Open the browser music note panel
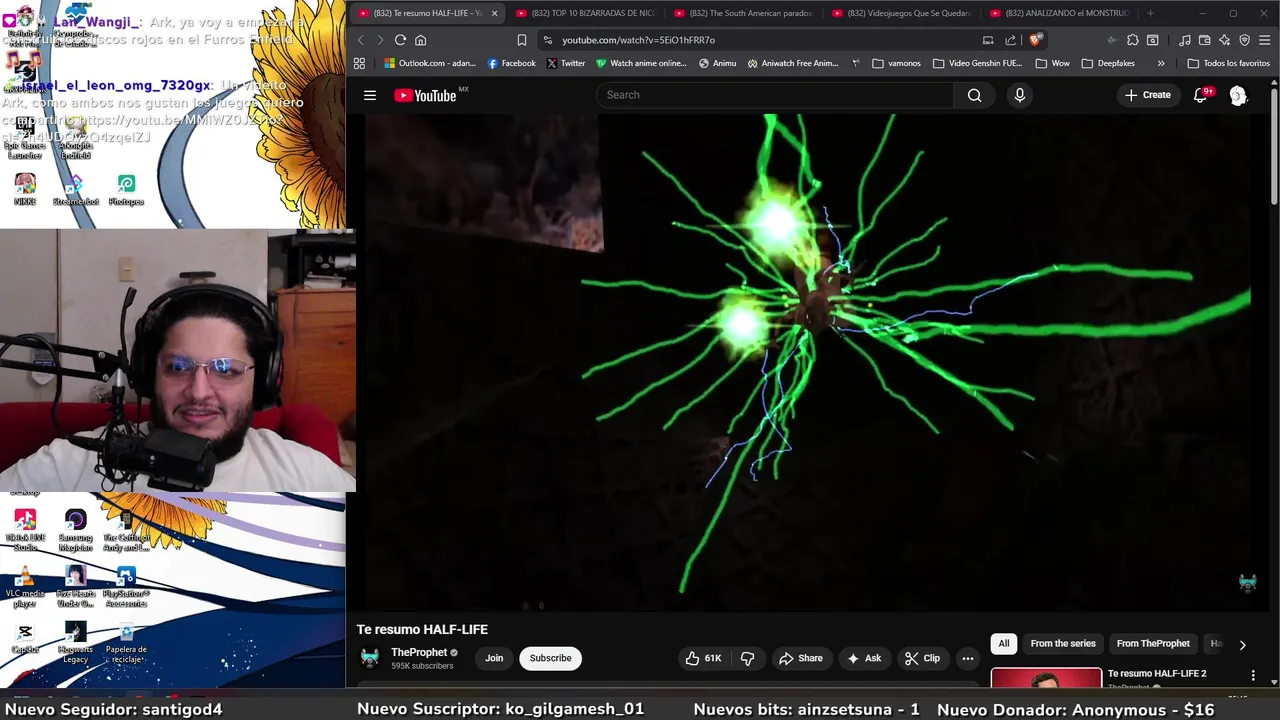Image resolution: width=1280 pixels, height=720 pixels. pyautogui.click(x=1185, y=40)
